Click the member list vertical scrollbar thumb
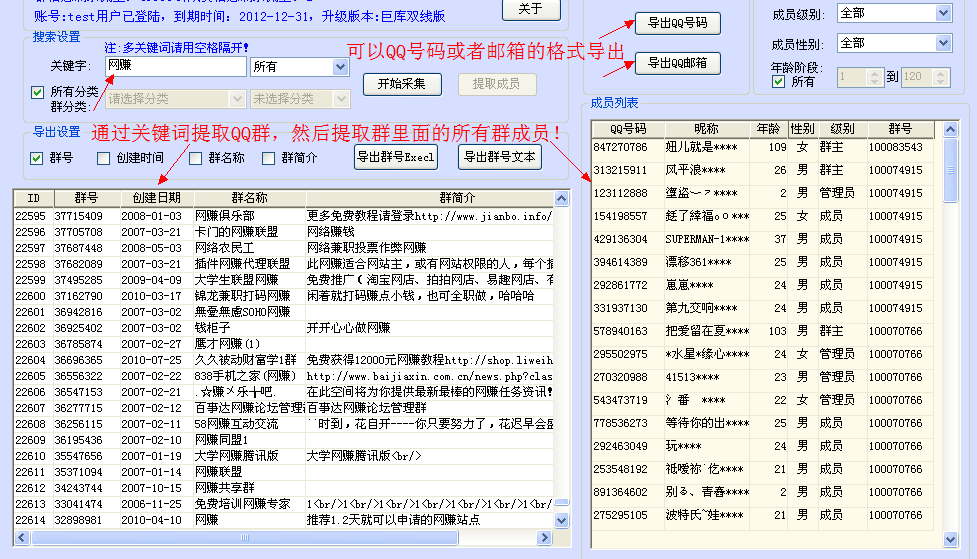The height and width of the screenshot is (559, 977). [x=950, y=170]
